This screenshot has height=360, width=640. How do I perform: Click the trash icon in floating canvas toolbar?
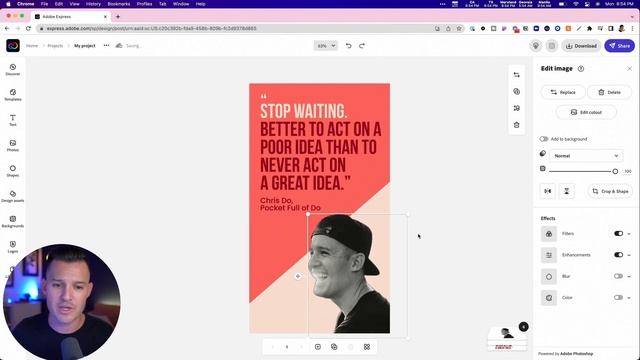[516, 125]
